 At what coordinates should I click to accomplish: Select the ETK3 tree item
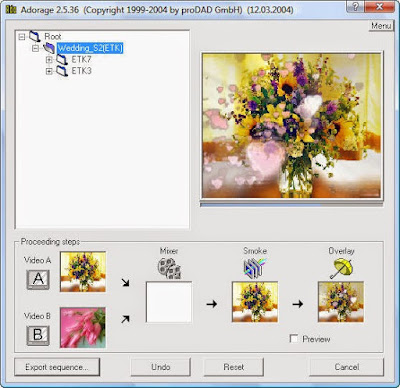click(x=81, y=71)
